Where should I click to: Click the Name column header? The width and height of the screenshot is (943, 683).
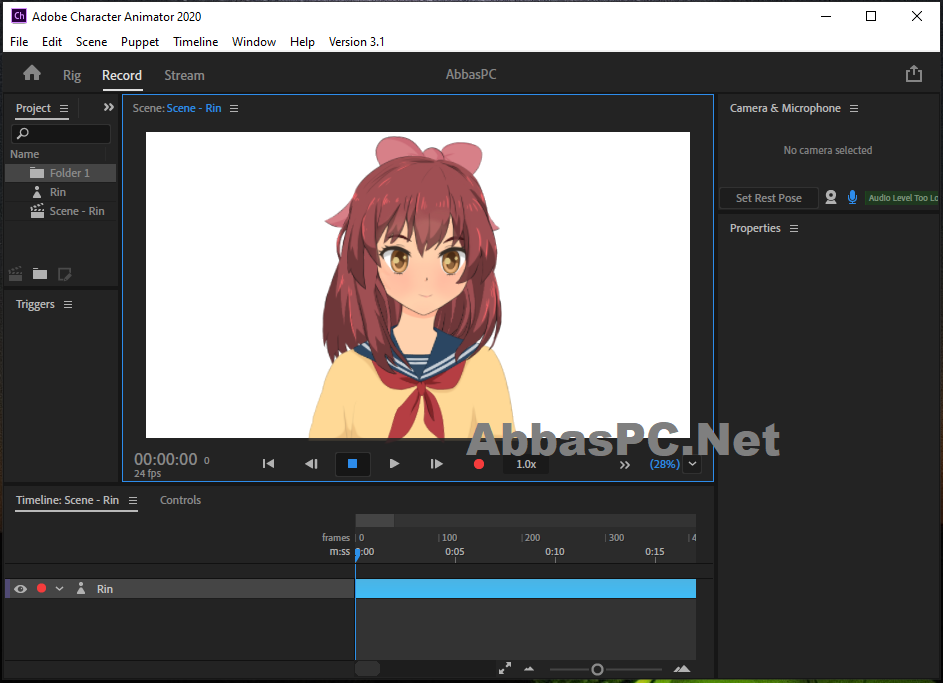click(25, 154)
